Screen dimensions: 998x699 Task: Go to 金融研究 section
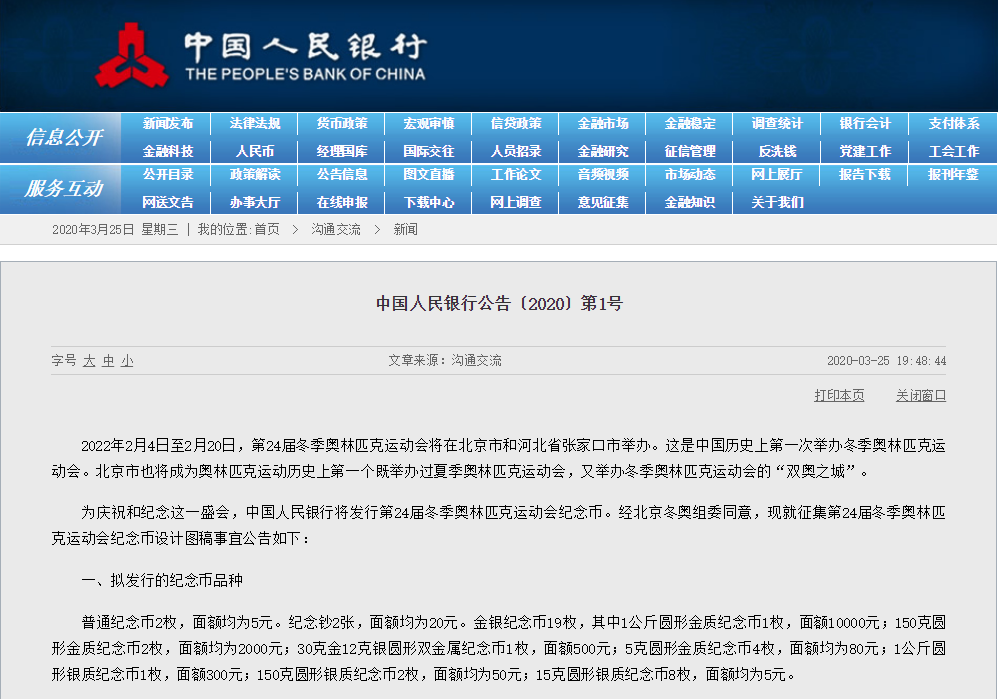(x=603, y=152)
